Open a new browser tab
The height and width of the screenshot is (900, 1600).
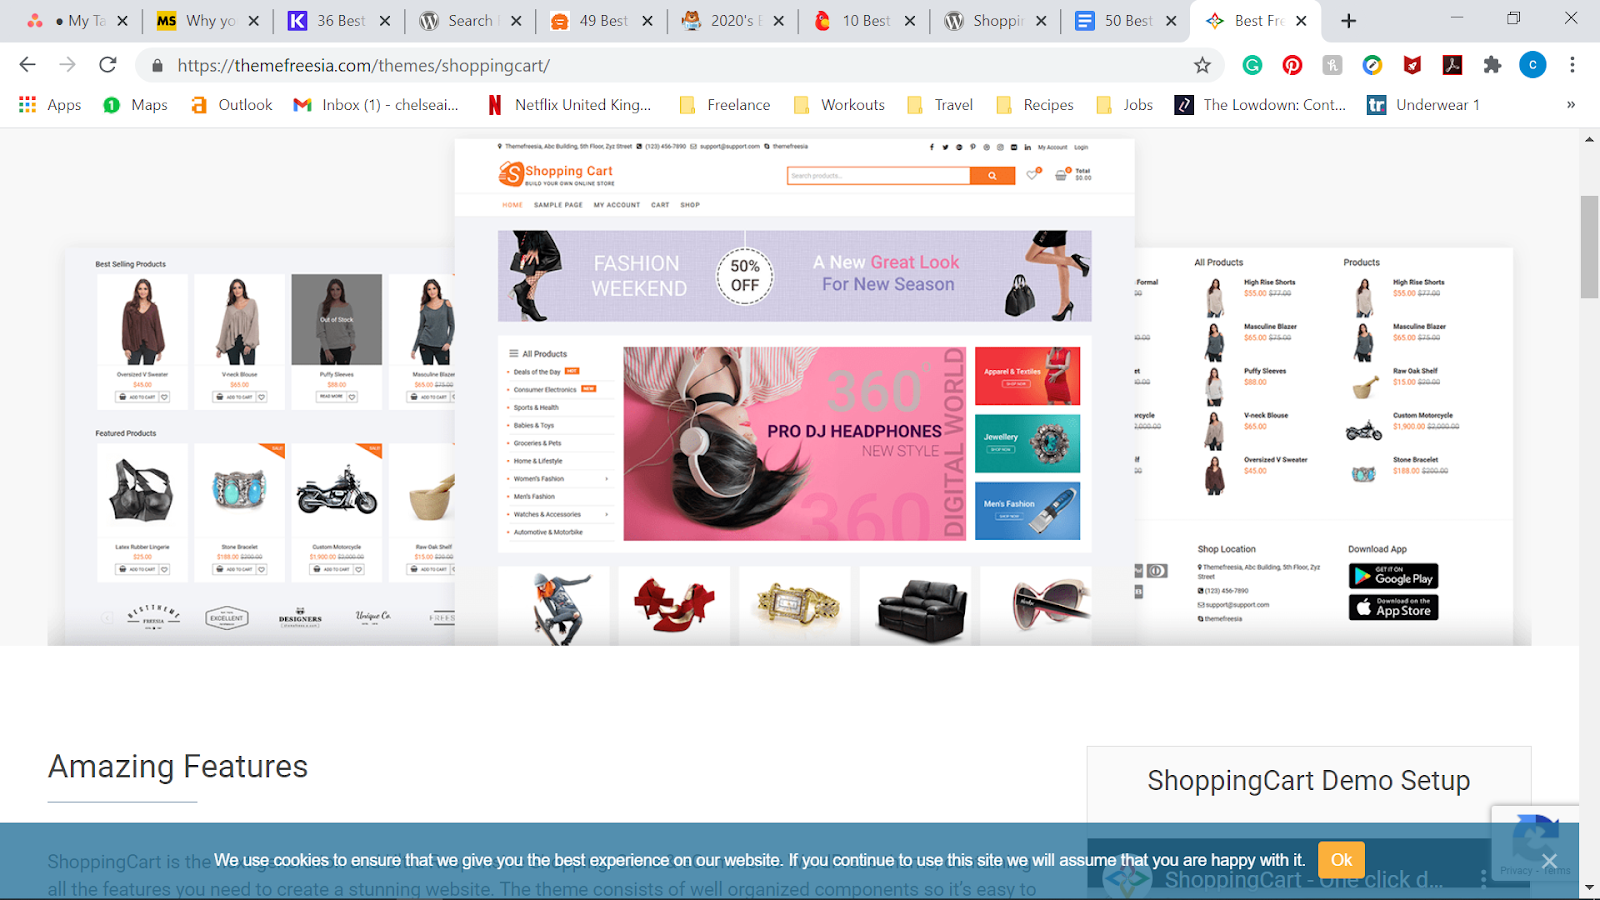1348,21
